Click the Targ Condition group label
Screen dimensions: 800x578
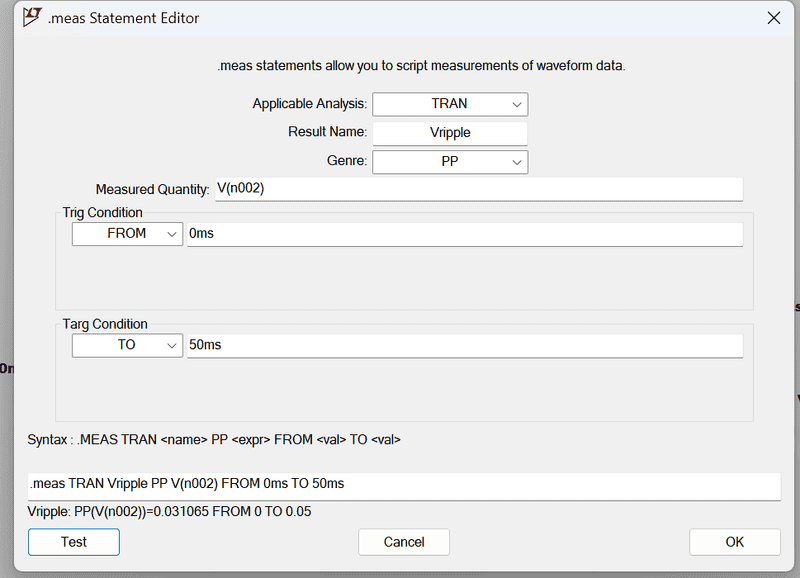(x=105, y=324)
